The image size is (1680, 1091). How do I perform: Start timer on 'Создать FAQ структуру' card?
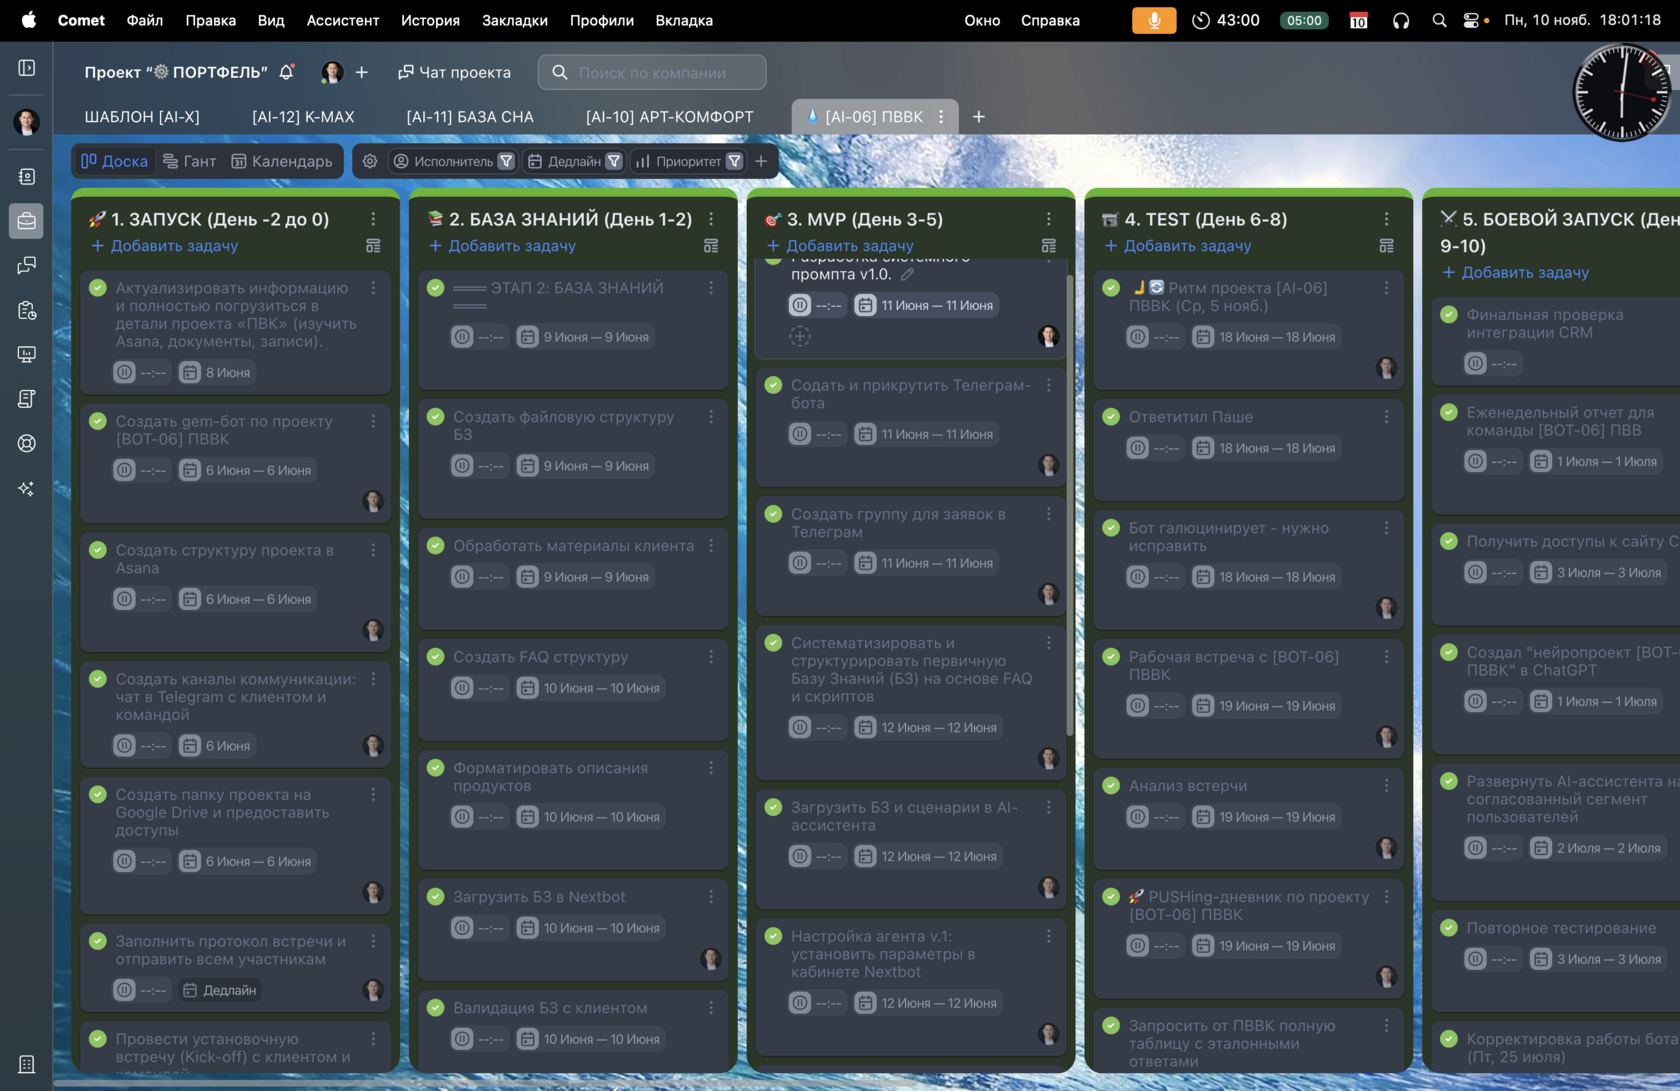point(462,688)
